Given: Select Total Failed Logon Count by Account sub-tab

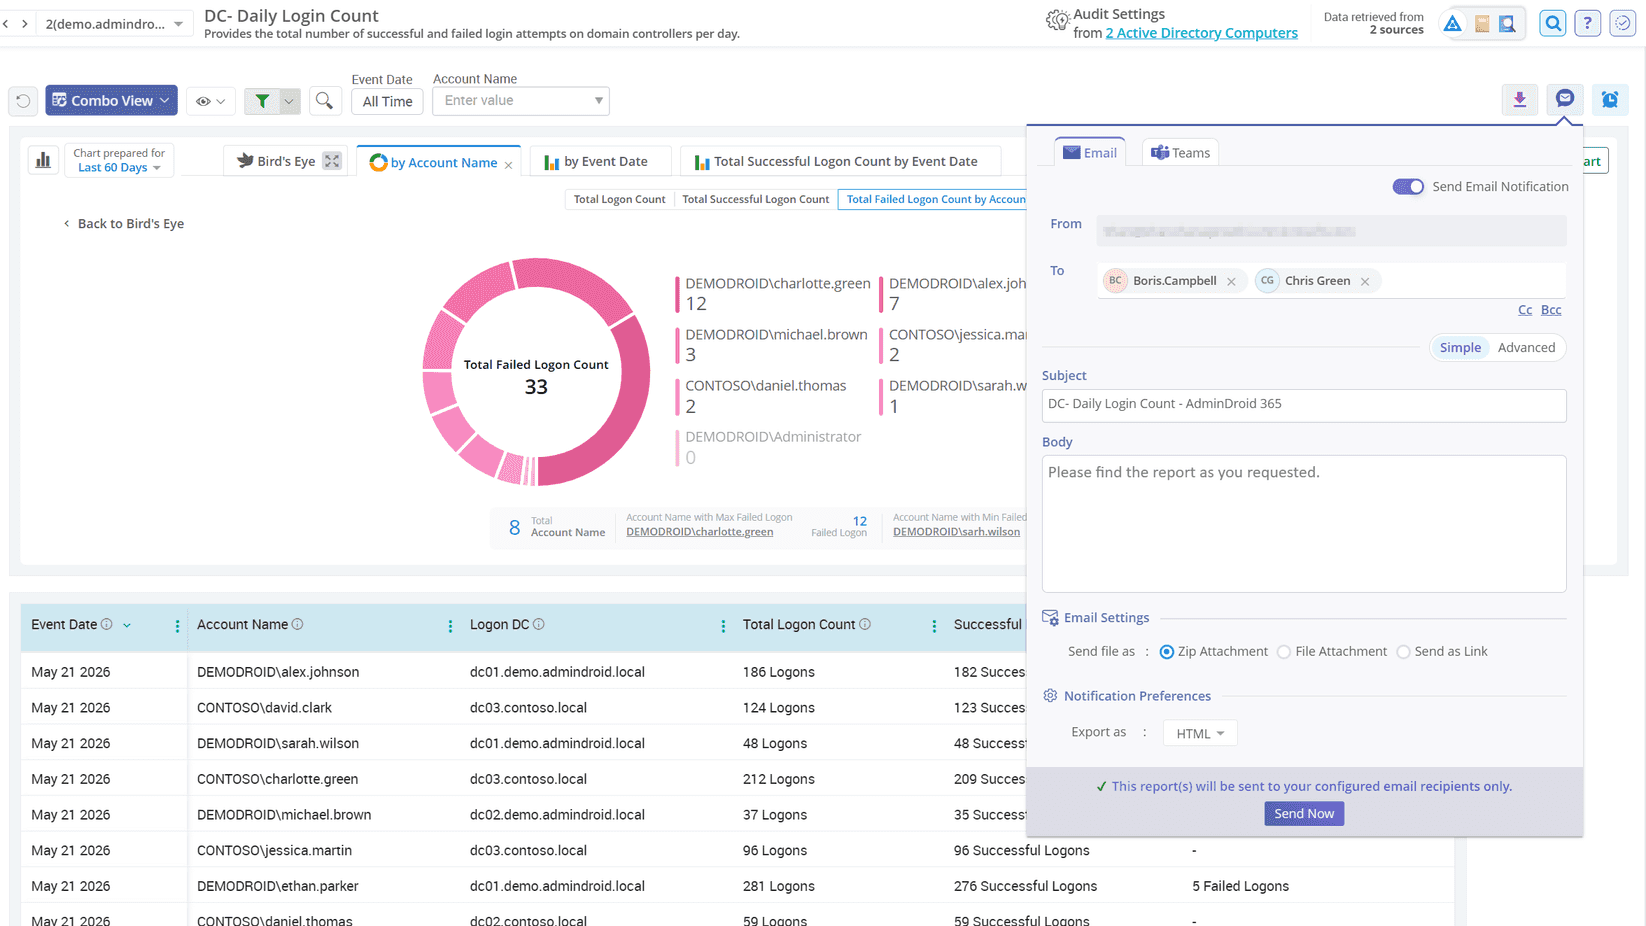Looking at the screenshot, I should (934, 199).
